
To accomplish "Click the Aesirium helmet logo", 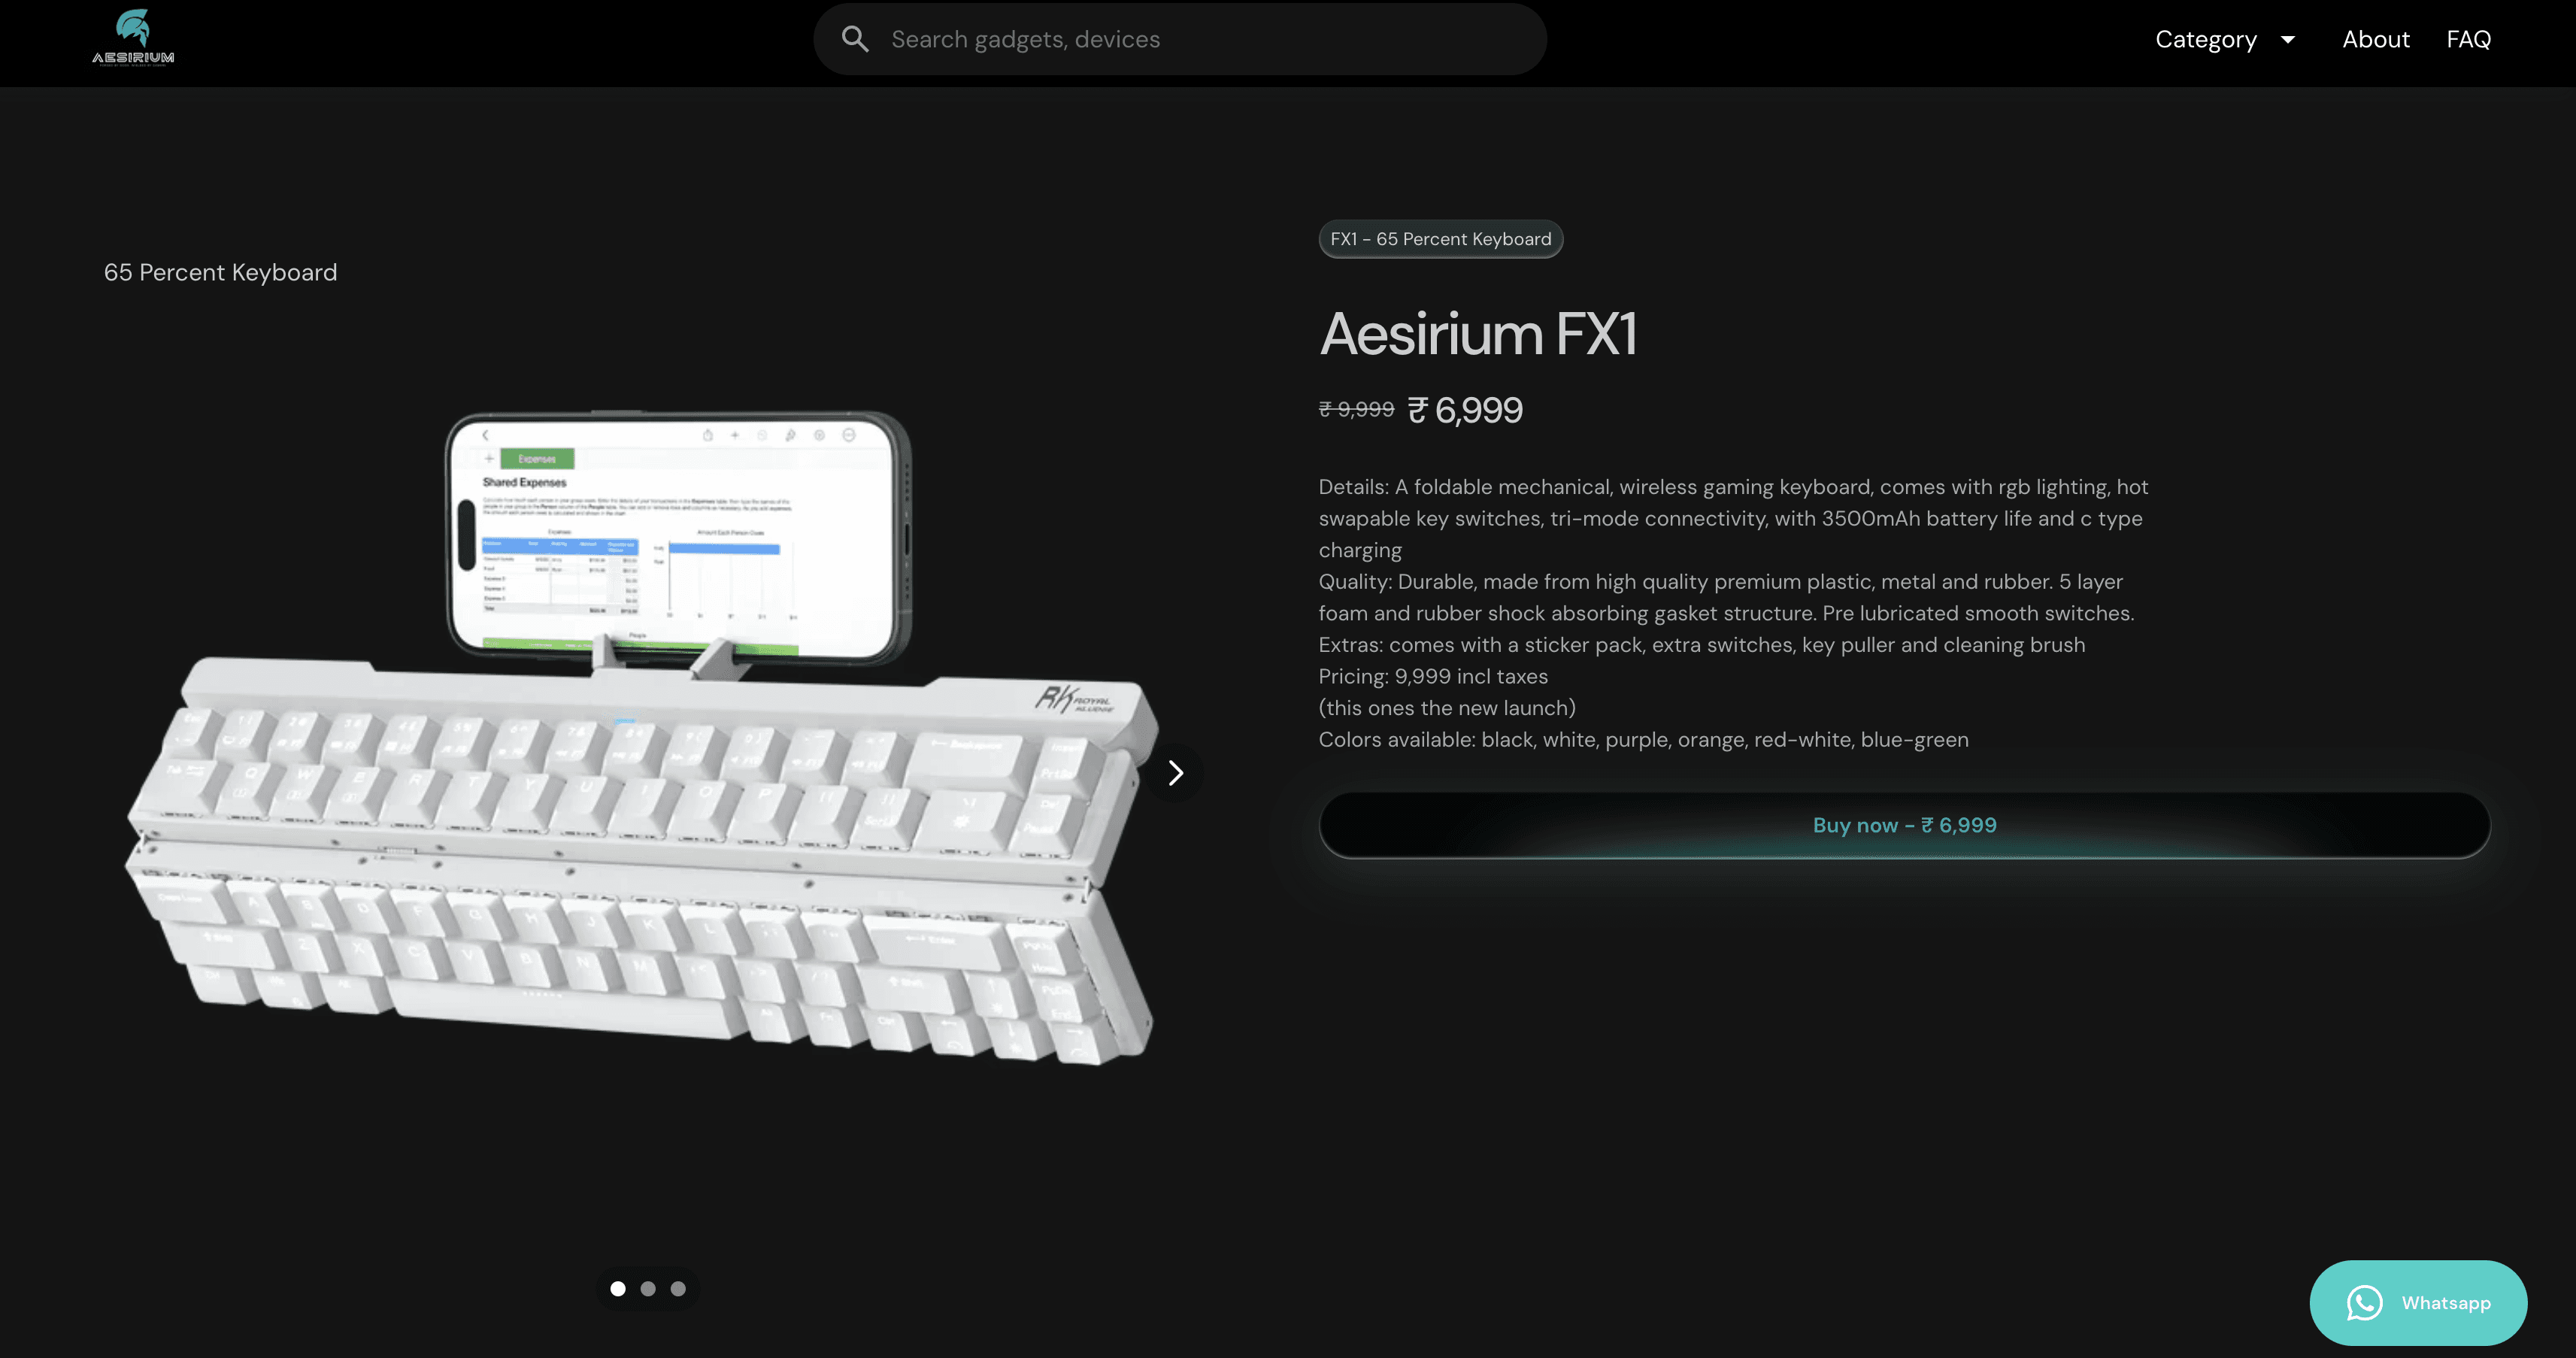I will tap(133, 38).
